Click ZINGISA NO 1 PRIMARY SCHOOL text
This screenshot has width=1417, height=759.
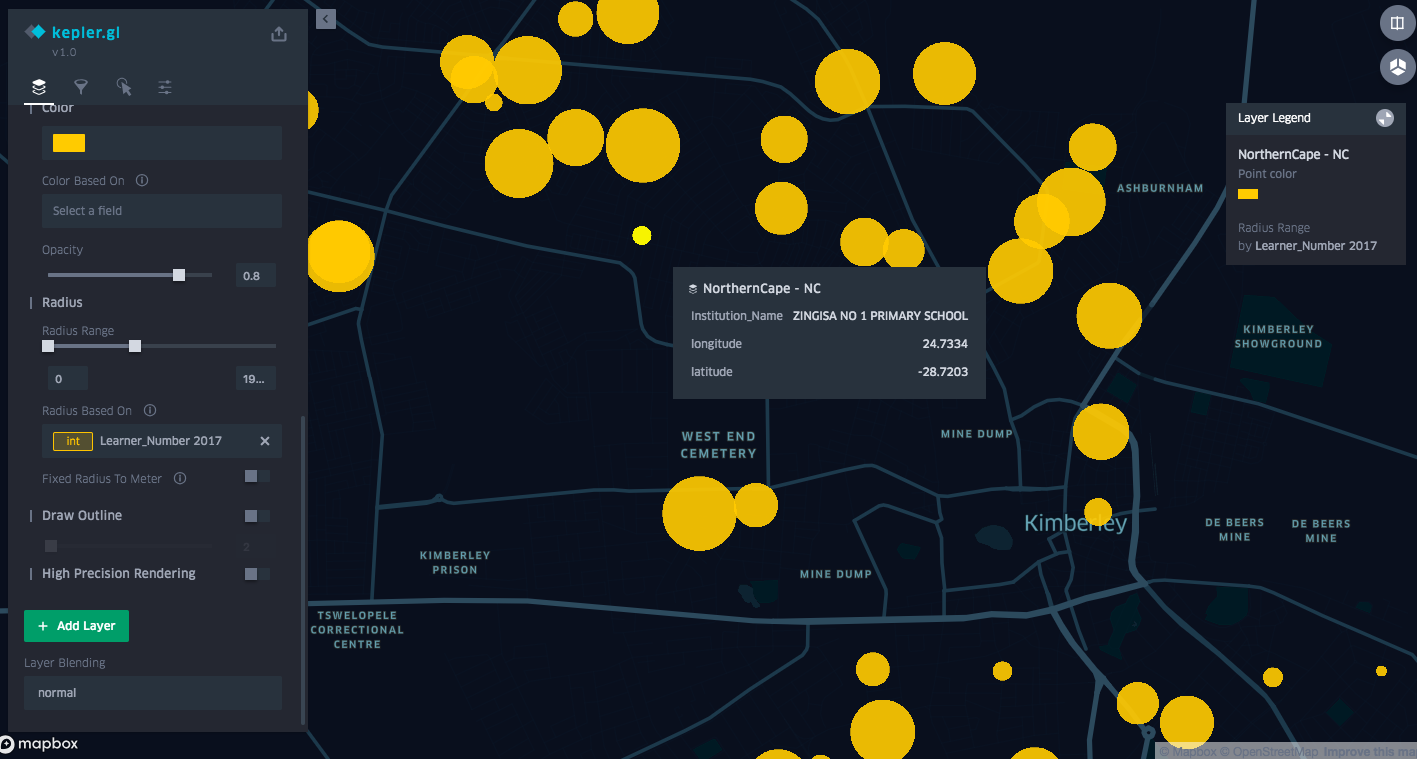880,316
